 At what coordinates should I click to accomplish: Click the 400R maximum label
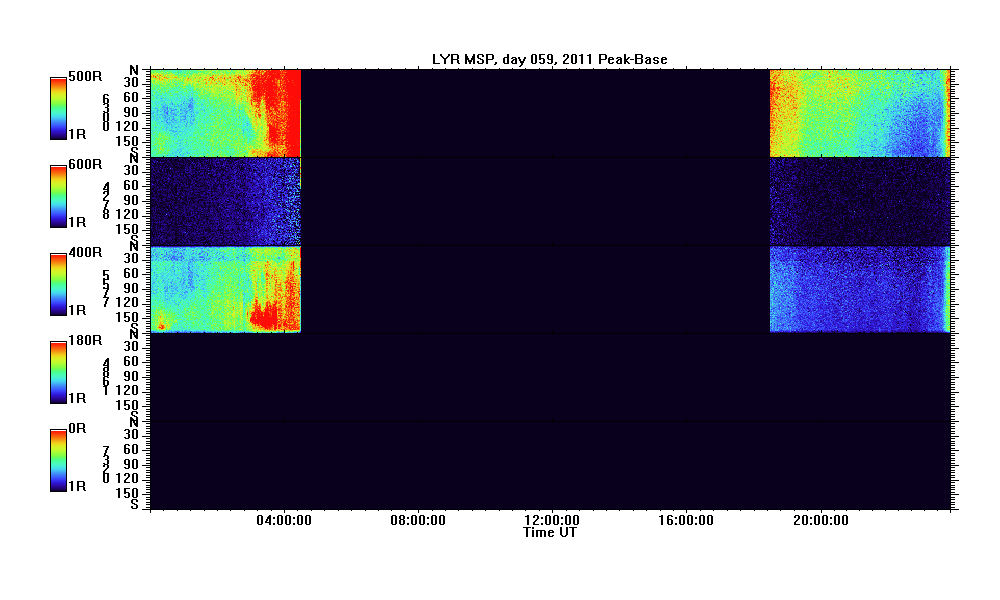point(85,252)
